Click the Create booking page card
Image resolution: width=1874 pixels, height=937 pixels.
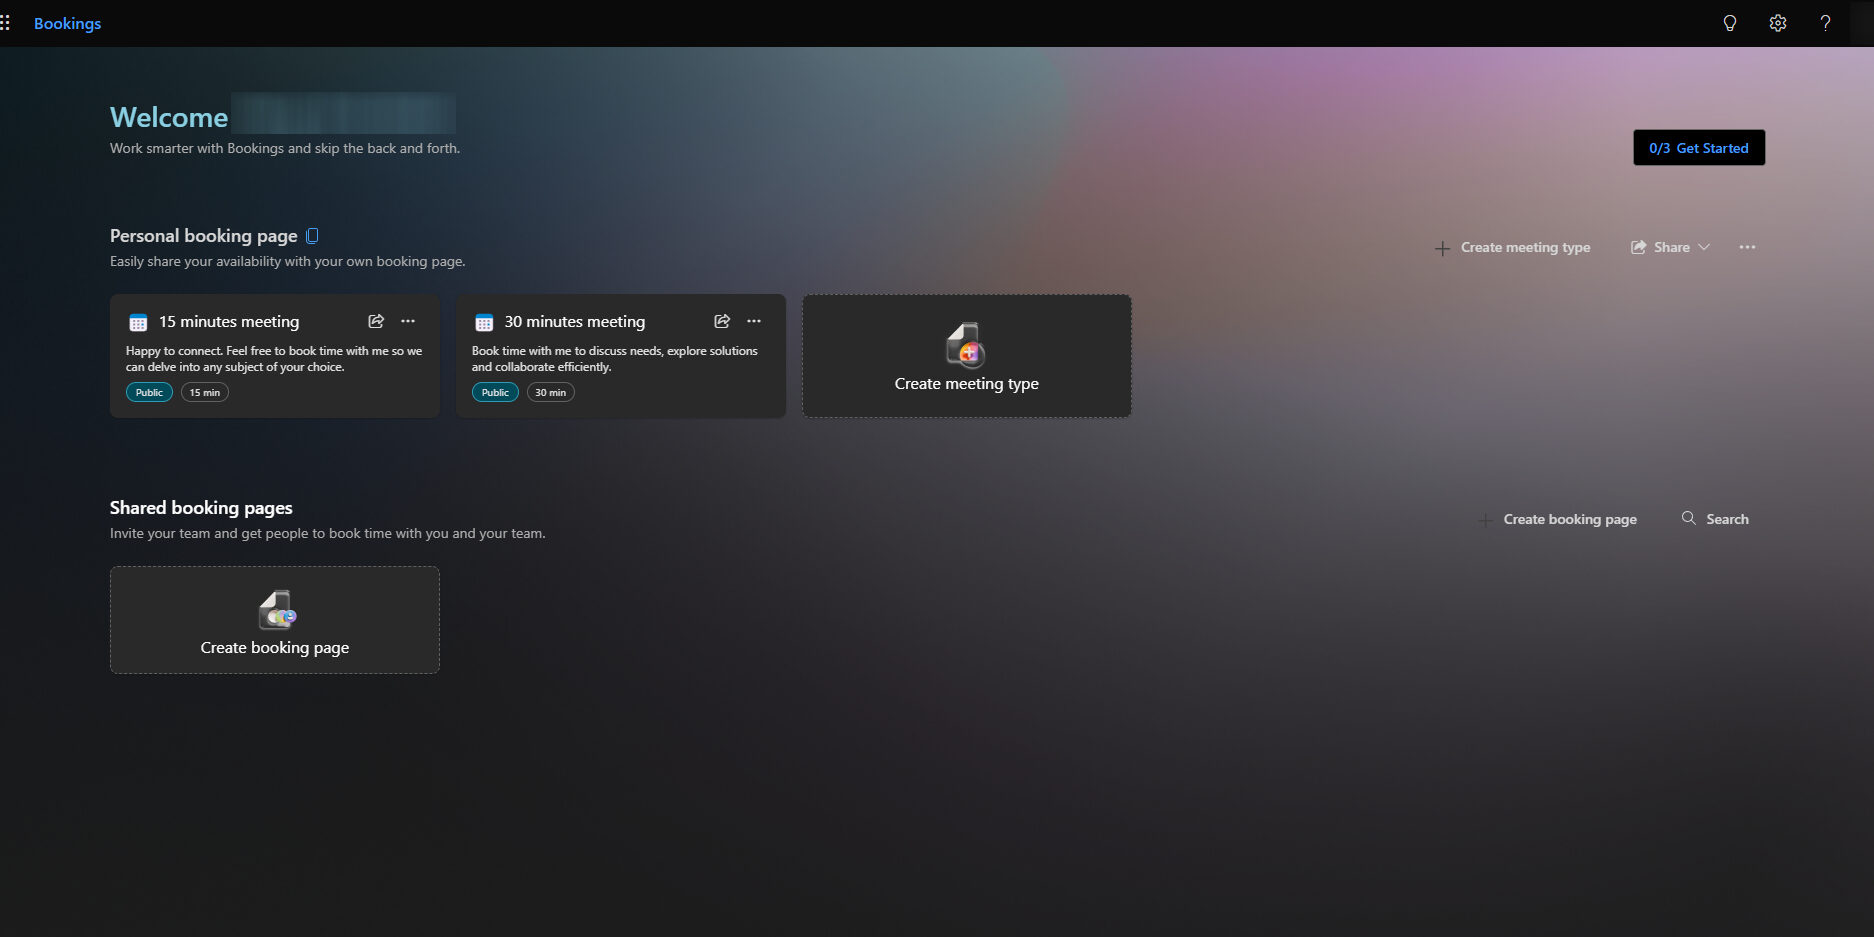[x=275, y=620]
